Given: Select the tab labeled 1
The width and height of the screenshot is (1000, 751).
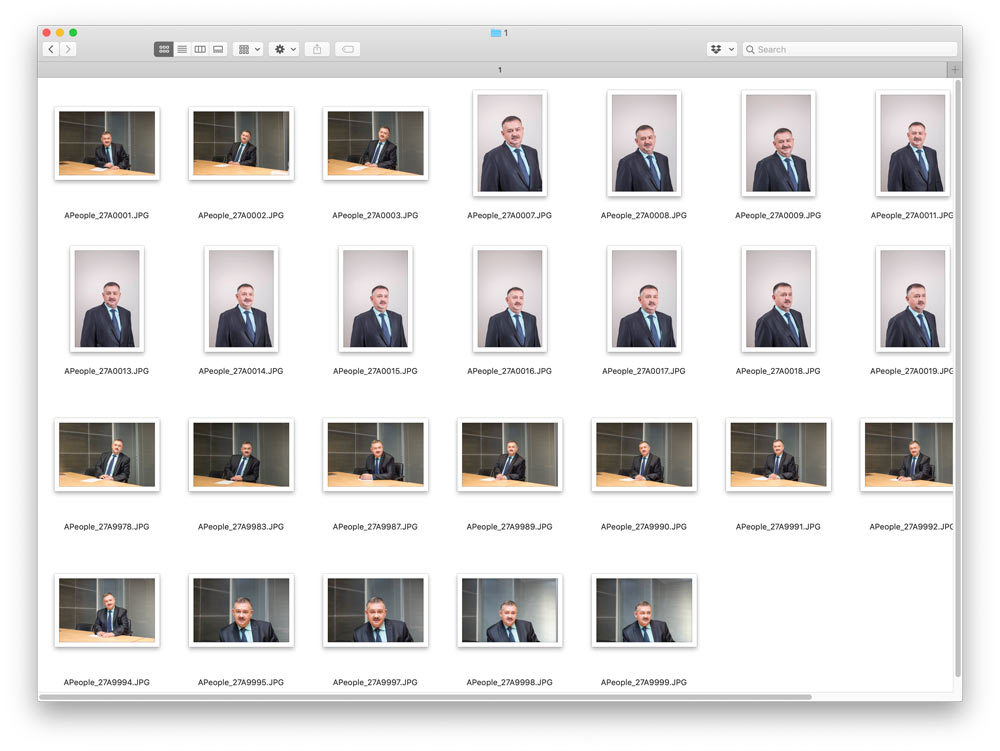Looking at the screenshot, I should click(499, 70).
